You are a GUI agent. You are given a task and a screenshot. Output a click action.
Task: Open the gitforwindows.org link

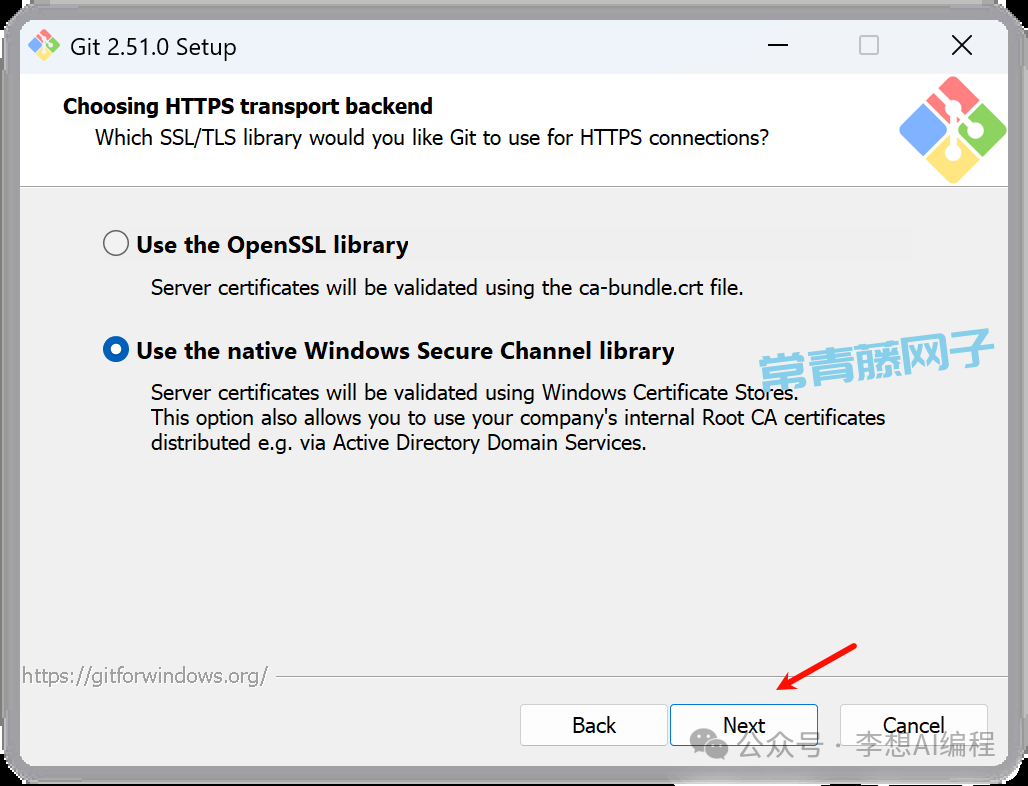145,676
